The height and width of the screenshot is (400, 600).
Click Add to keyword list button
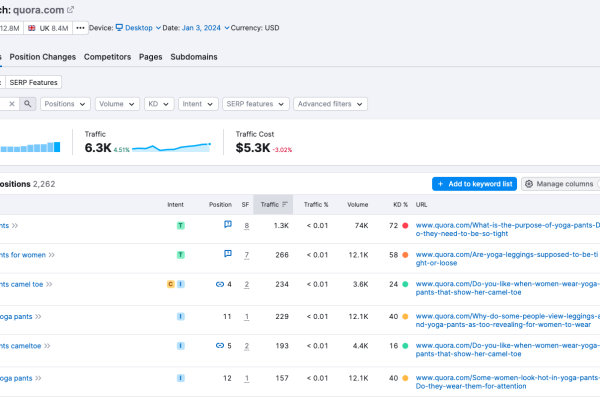pyautogui.click(x=474, y=184)
